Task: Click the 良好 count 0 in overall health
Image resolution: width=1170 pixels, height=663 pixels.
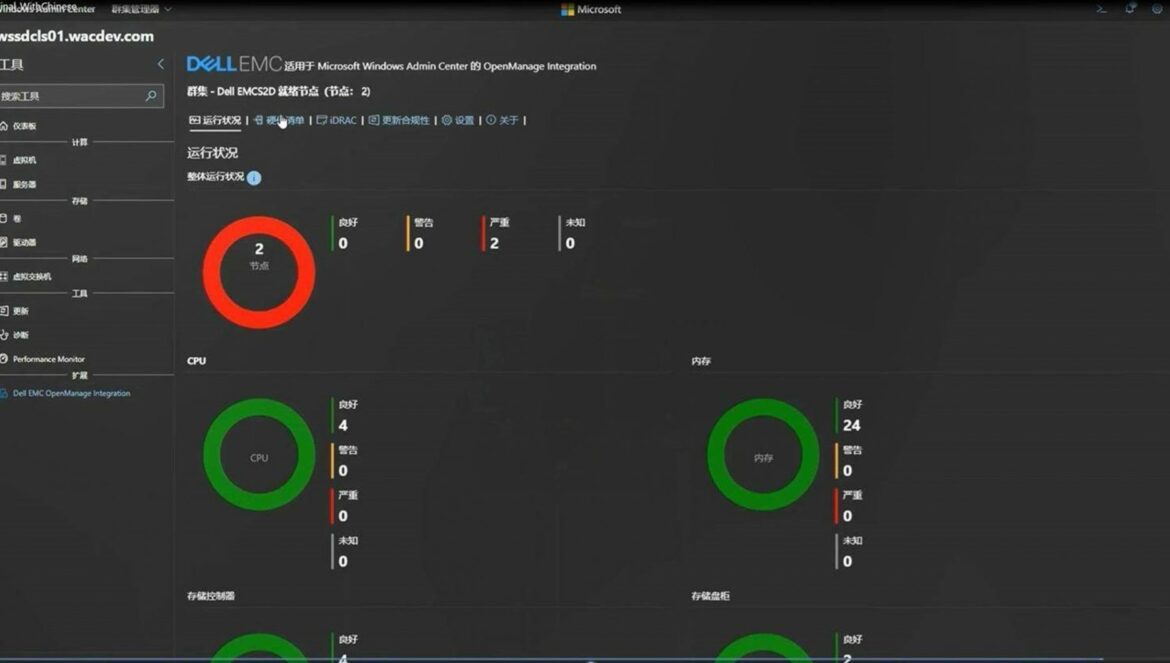Action: tap(343, 243)
